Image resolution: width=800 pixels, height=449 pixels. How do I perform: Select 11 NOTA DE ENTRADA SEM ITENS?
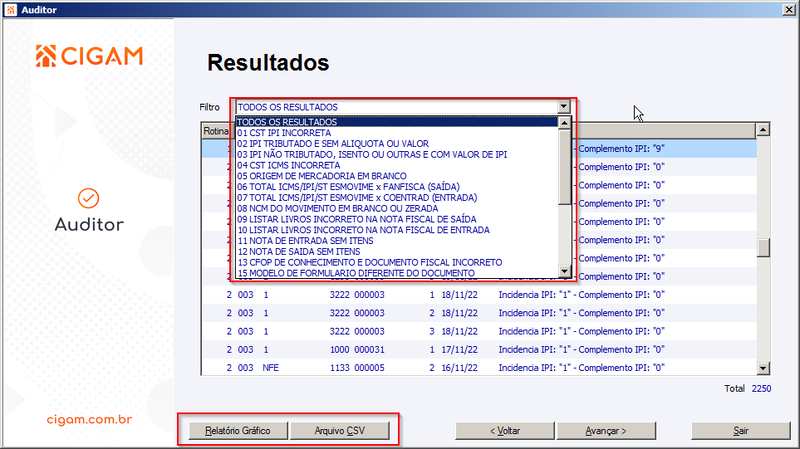tap(397, 241)
